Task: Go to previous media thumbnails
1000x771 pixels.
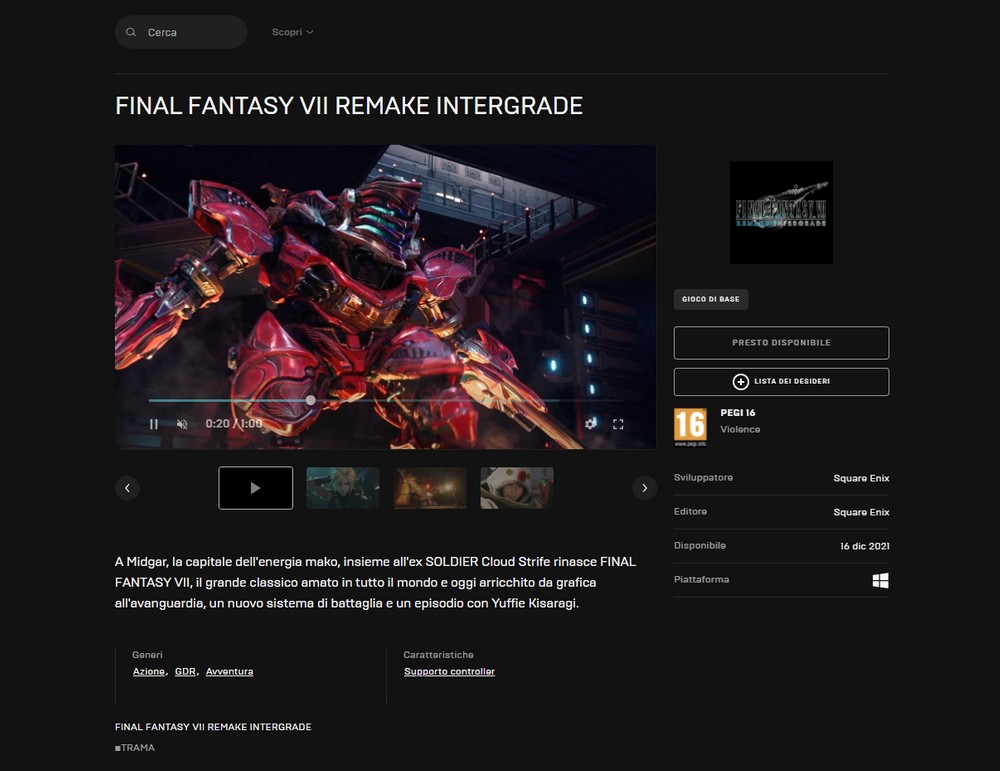Action: [x=128, y=488]
